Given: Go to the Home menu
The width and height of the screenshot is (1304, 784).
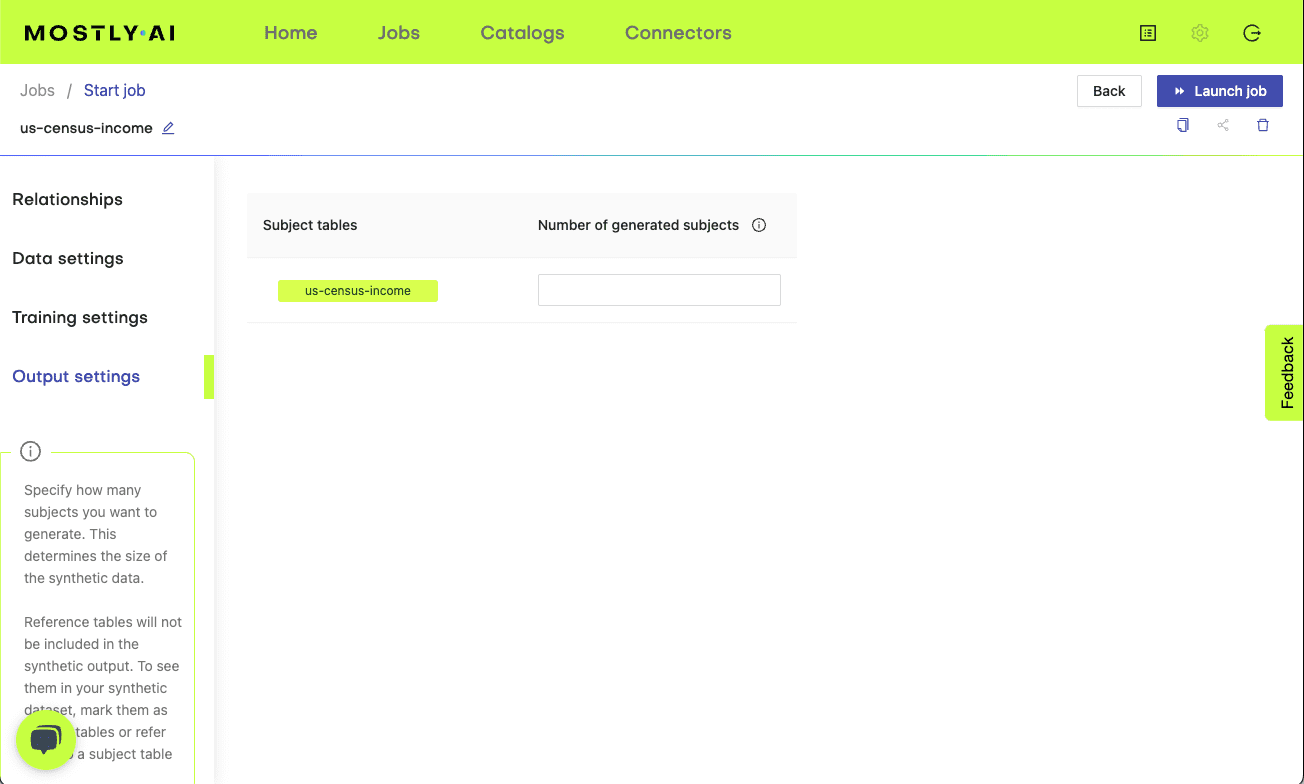Looking at the screenshot, I should [290, 33].
